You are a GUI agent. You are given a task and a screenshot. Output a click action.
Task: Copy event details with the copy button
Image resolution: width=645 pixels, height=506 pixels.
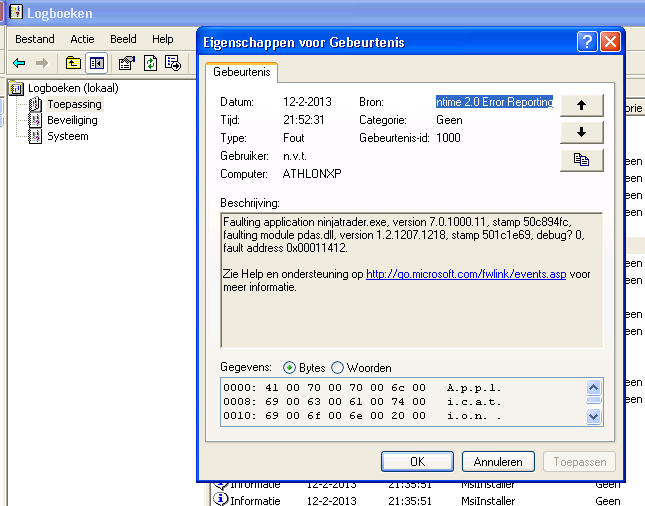click(x=582, y=160)
